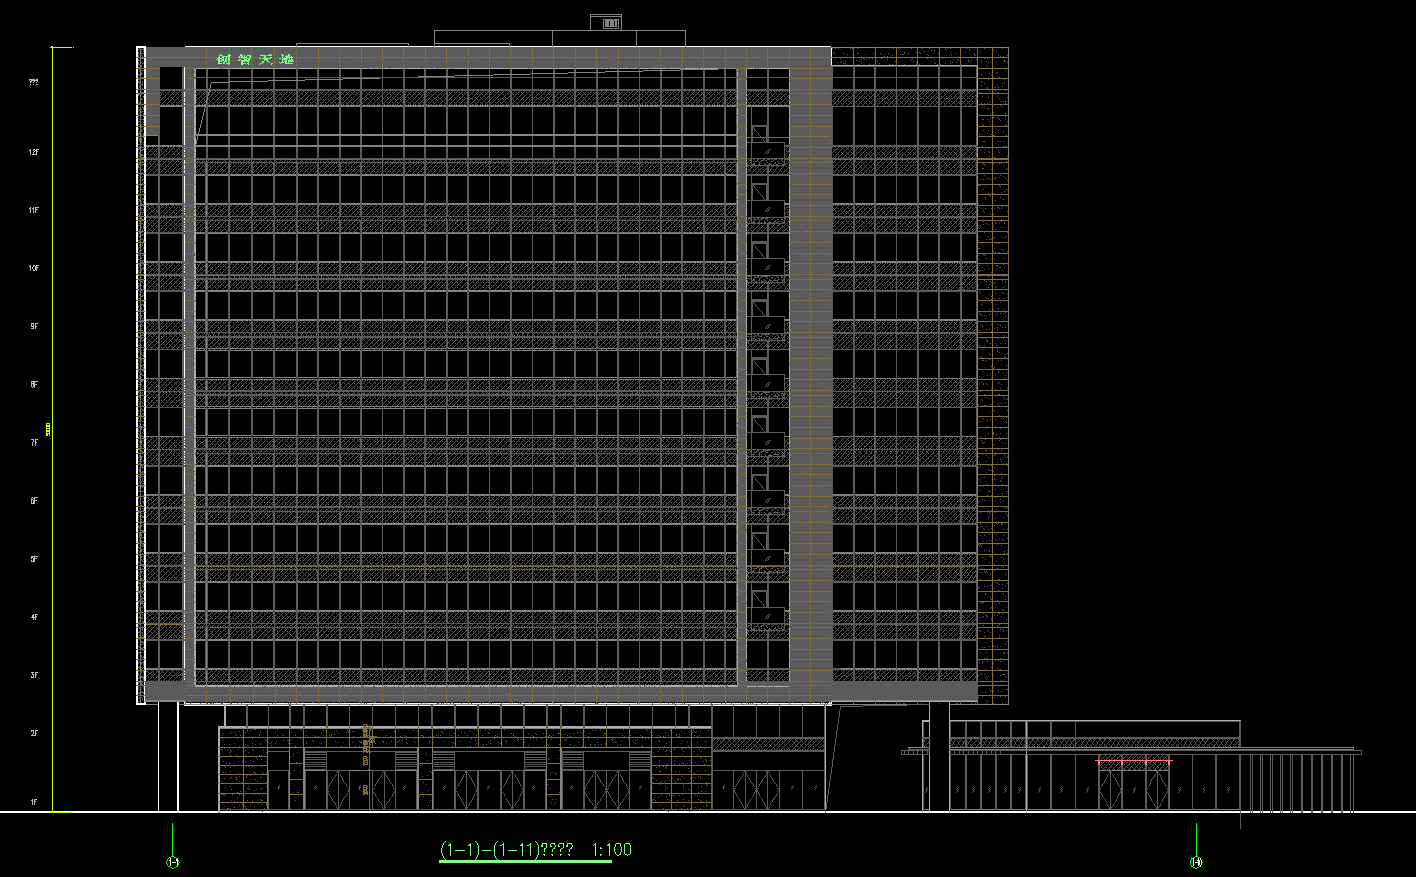Click the 8F floor level label
The image size is (1416, 877).
[x=34, y=385]
